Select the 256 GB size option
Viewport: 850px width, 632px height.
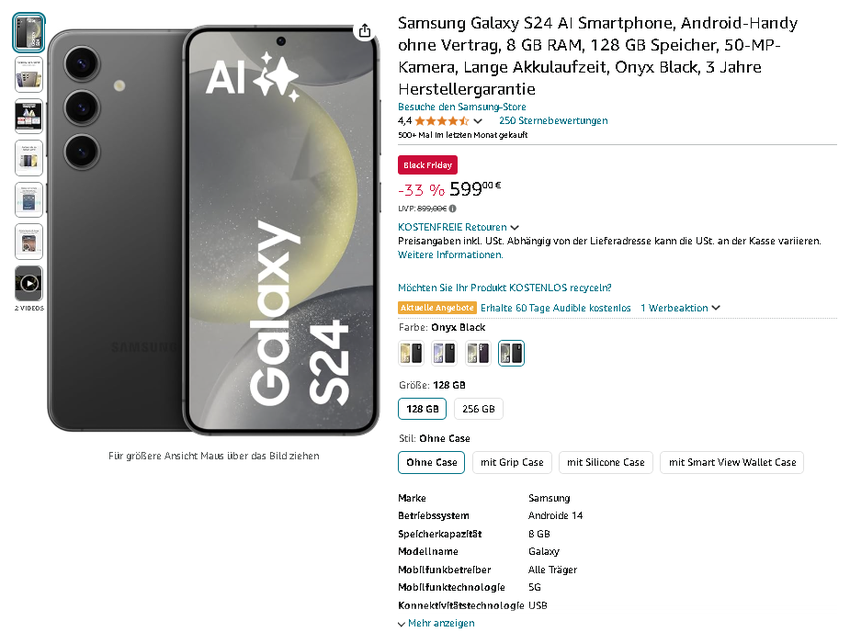[x=478, y=409]
